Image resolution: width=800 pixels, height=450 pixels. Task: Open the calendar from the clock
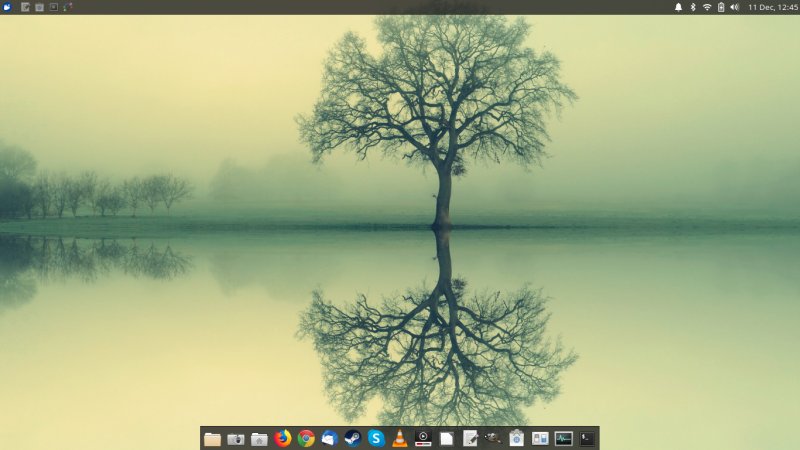[773, 7]
